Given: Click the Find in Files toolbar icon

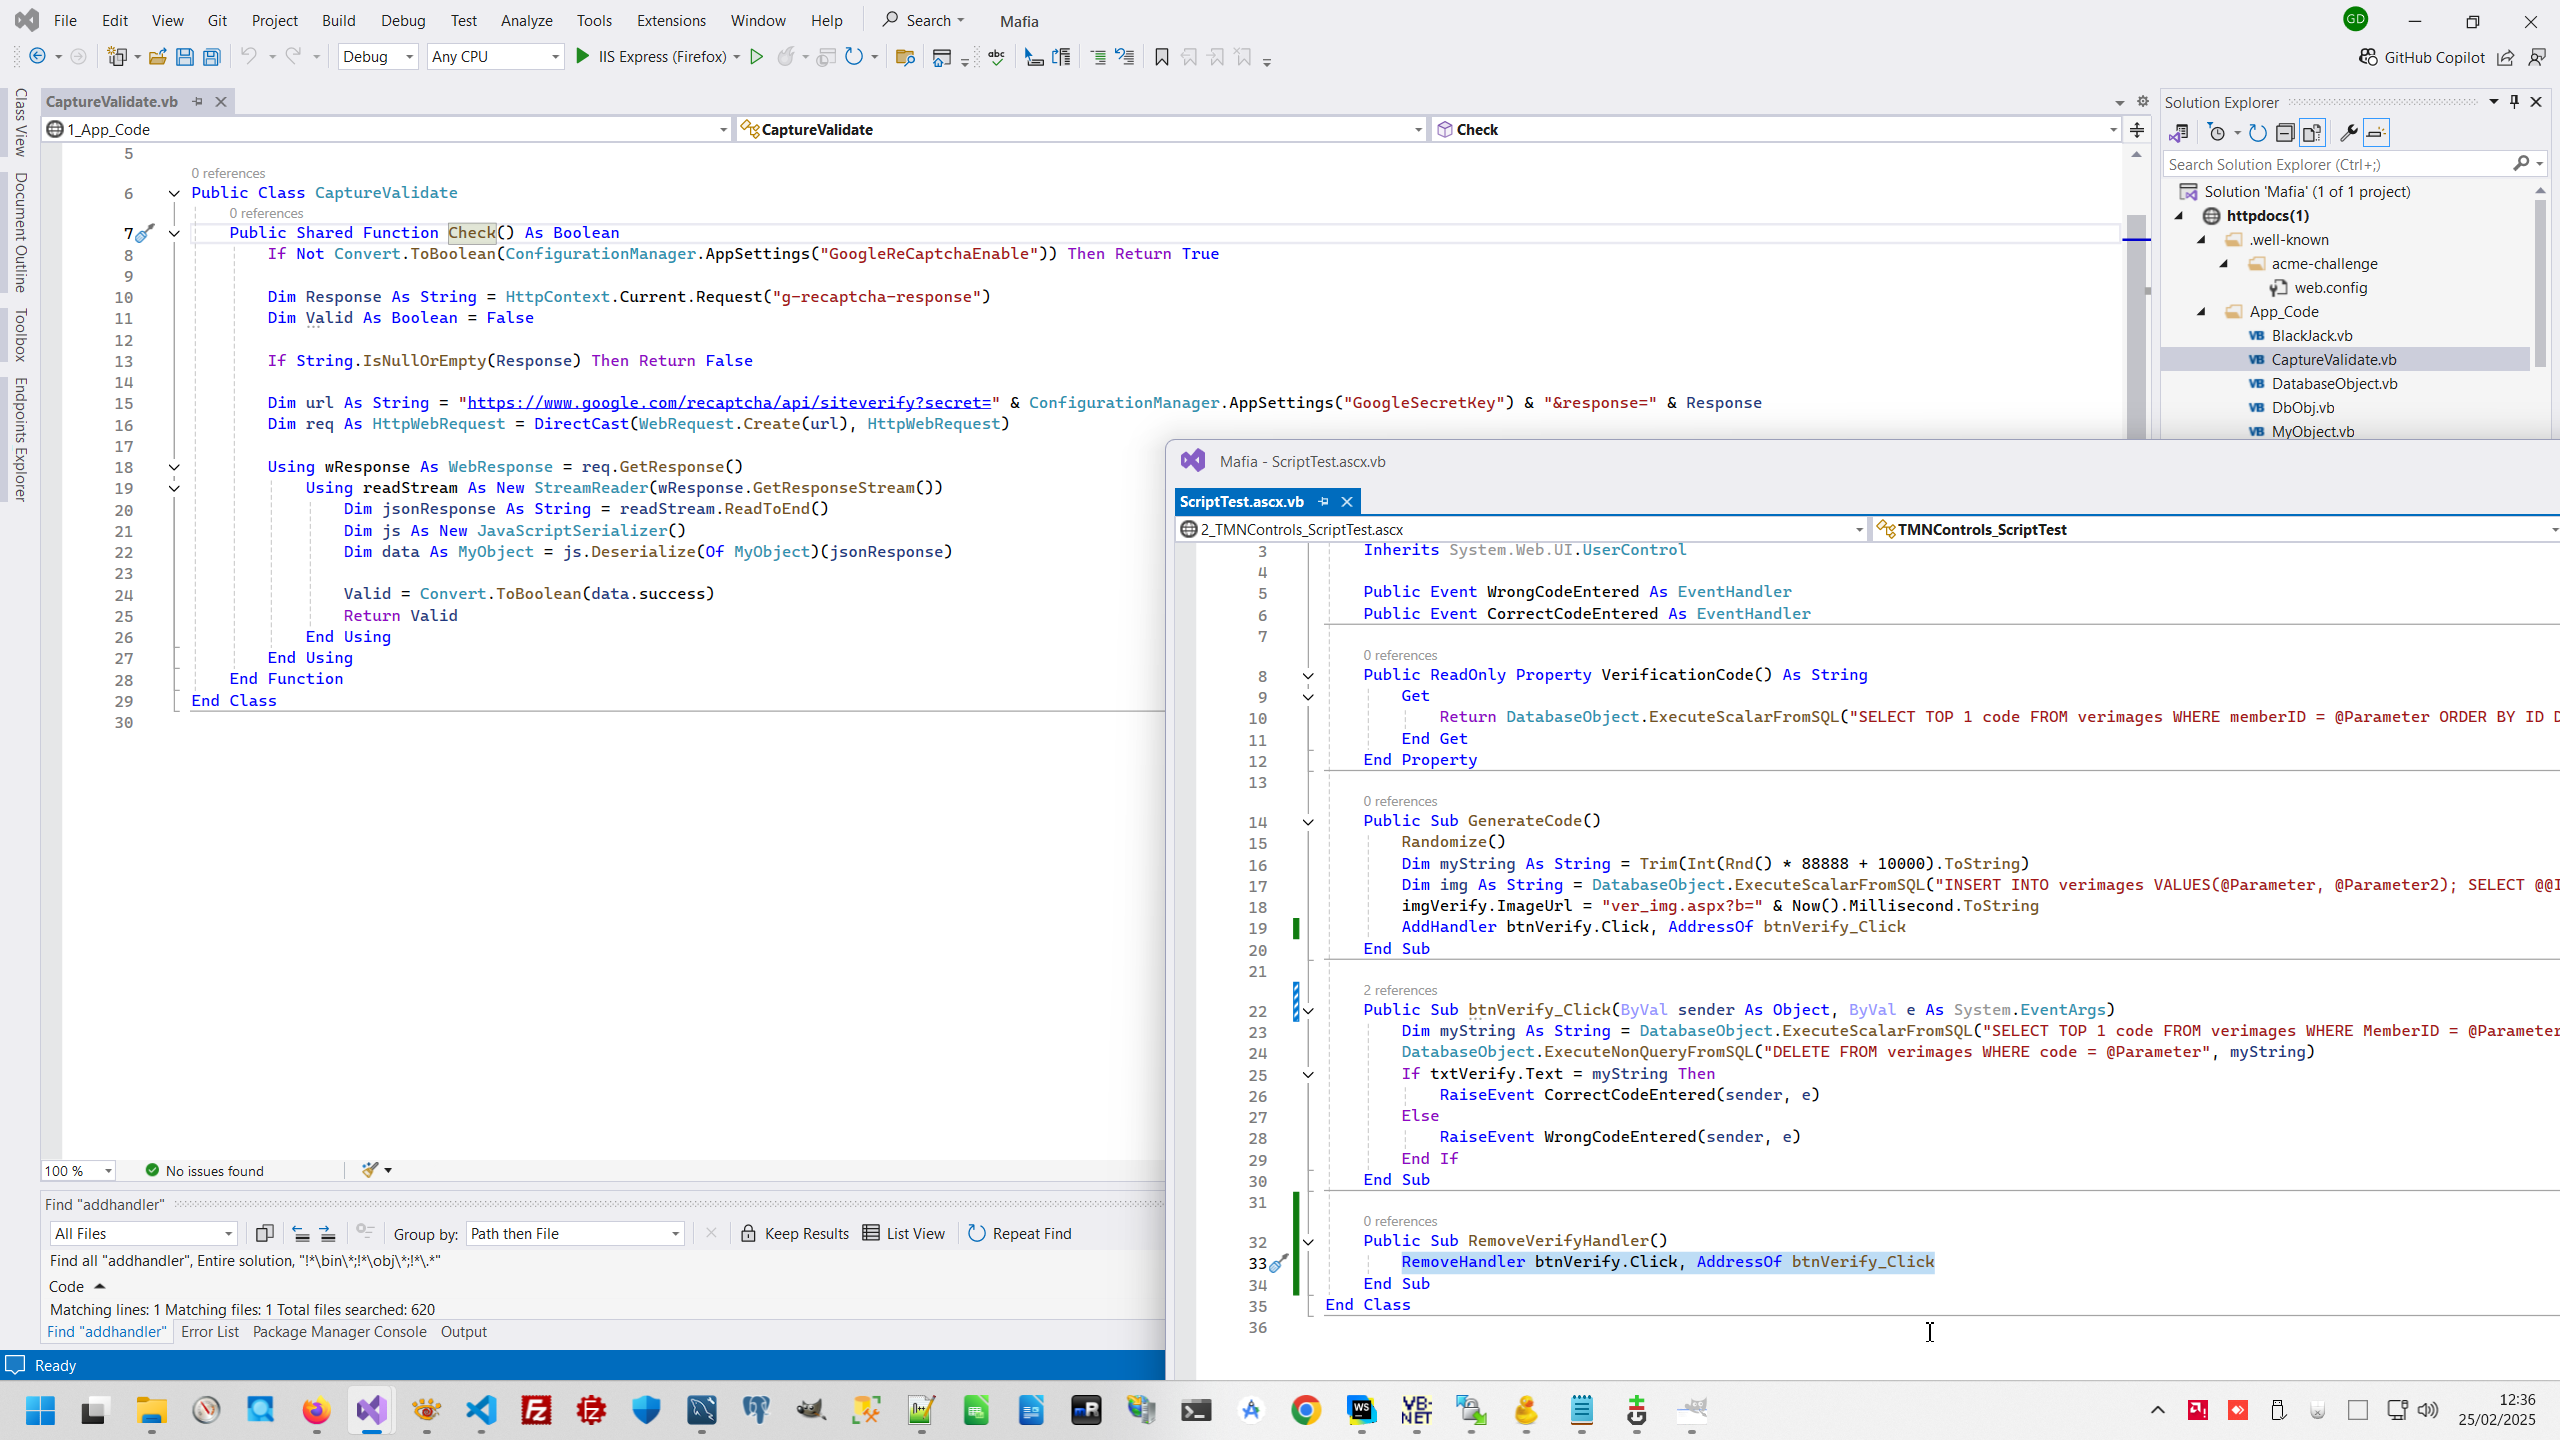Looking at the screenshot, I should pos(905,57).
